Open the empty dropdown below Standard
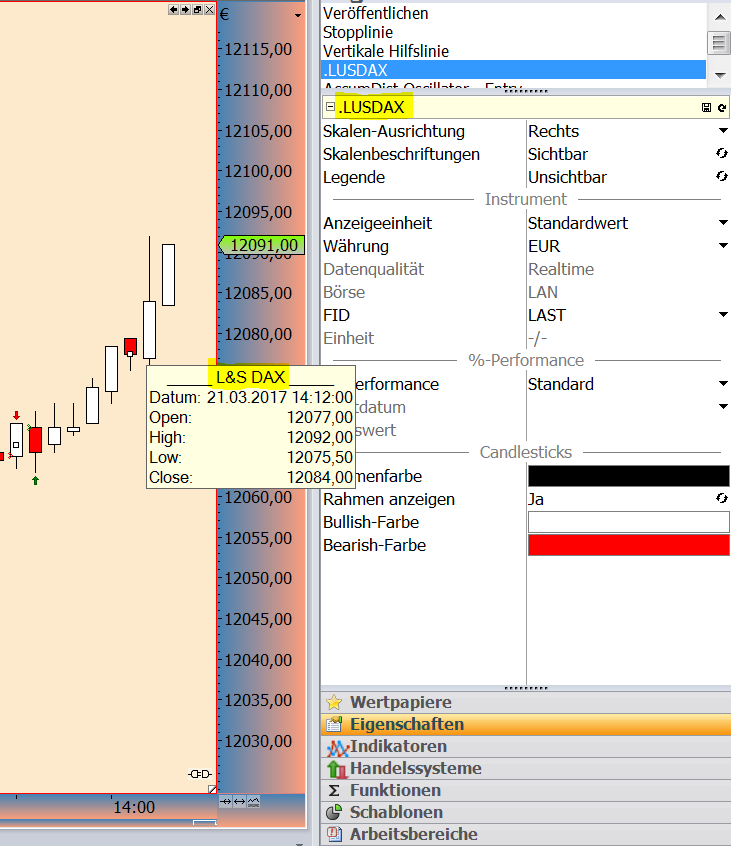The width and height of the screenshot is (731, 846). tap(723, 406)
